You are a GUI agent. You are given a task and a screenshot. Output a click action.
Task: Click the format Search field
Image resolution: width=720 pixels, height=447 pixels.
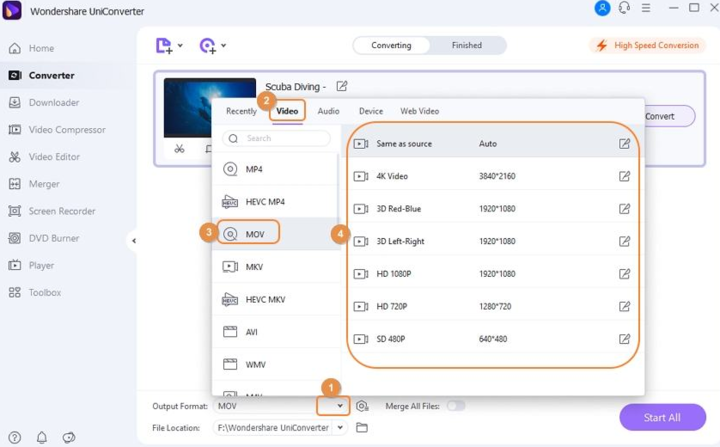tap(277, 138)
